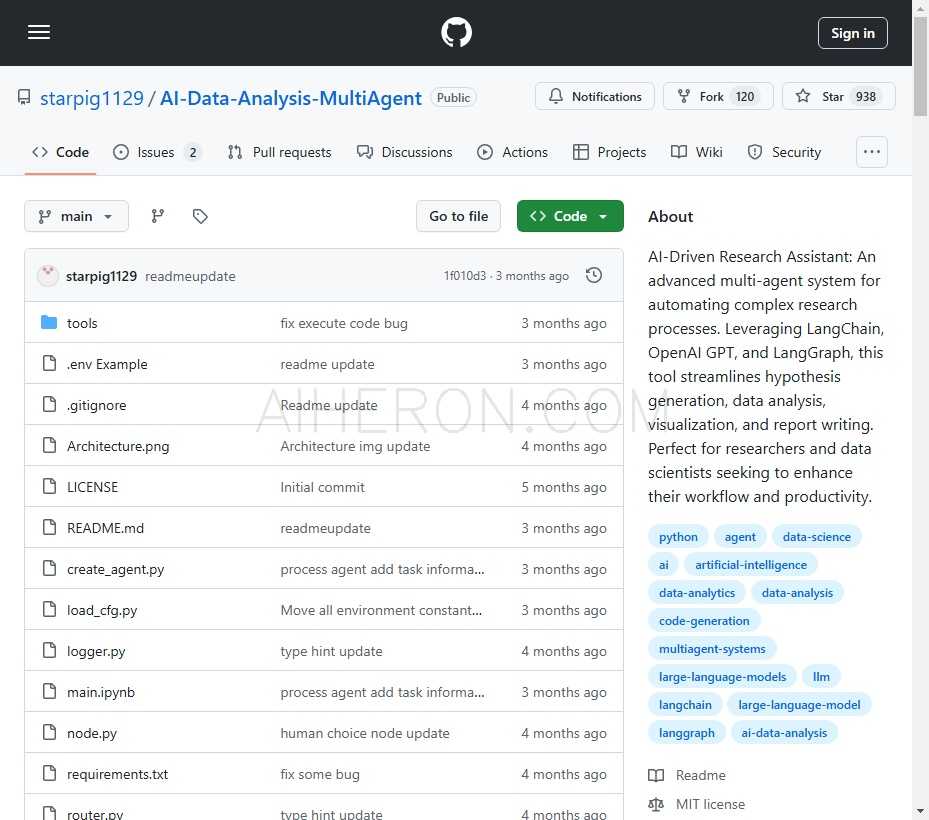Select the langchain topic tag
Screen dimensions: 929x820
(685, 705)
